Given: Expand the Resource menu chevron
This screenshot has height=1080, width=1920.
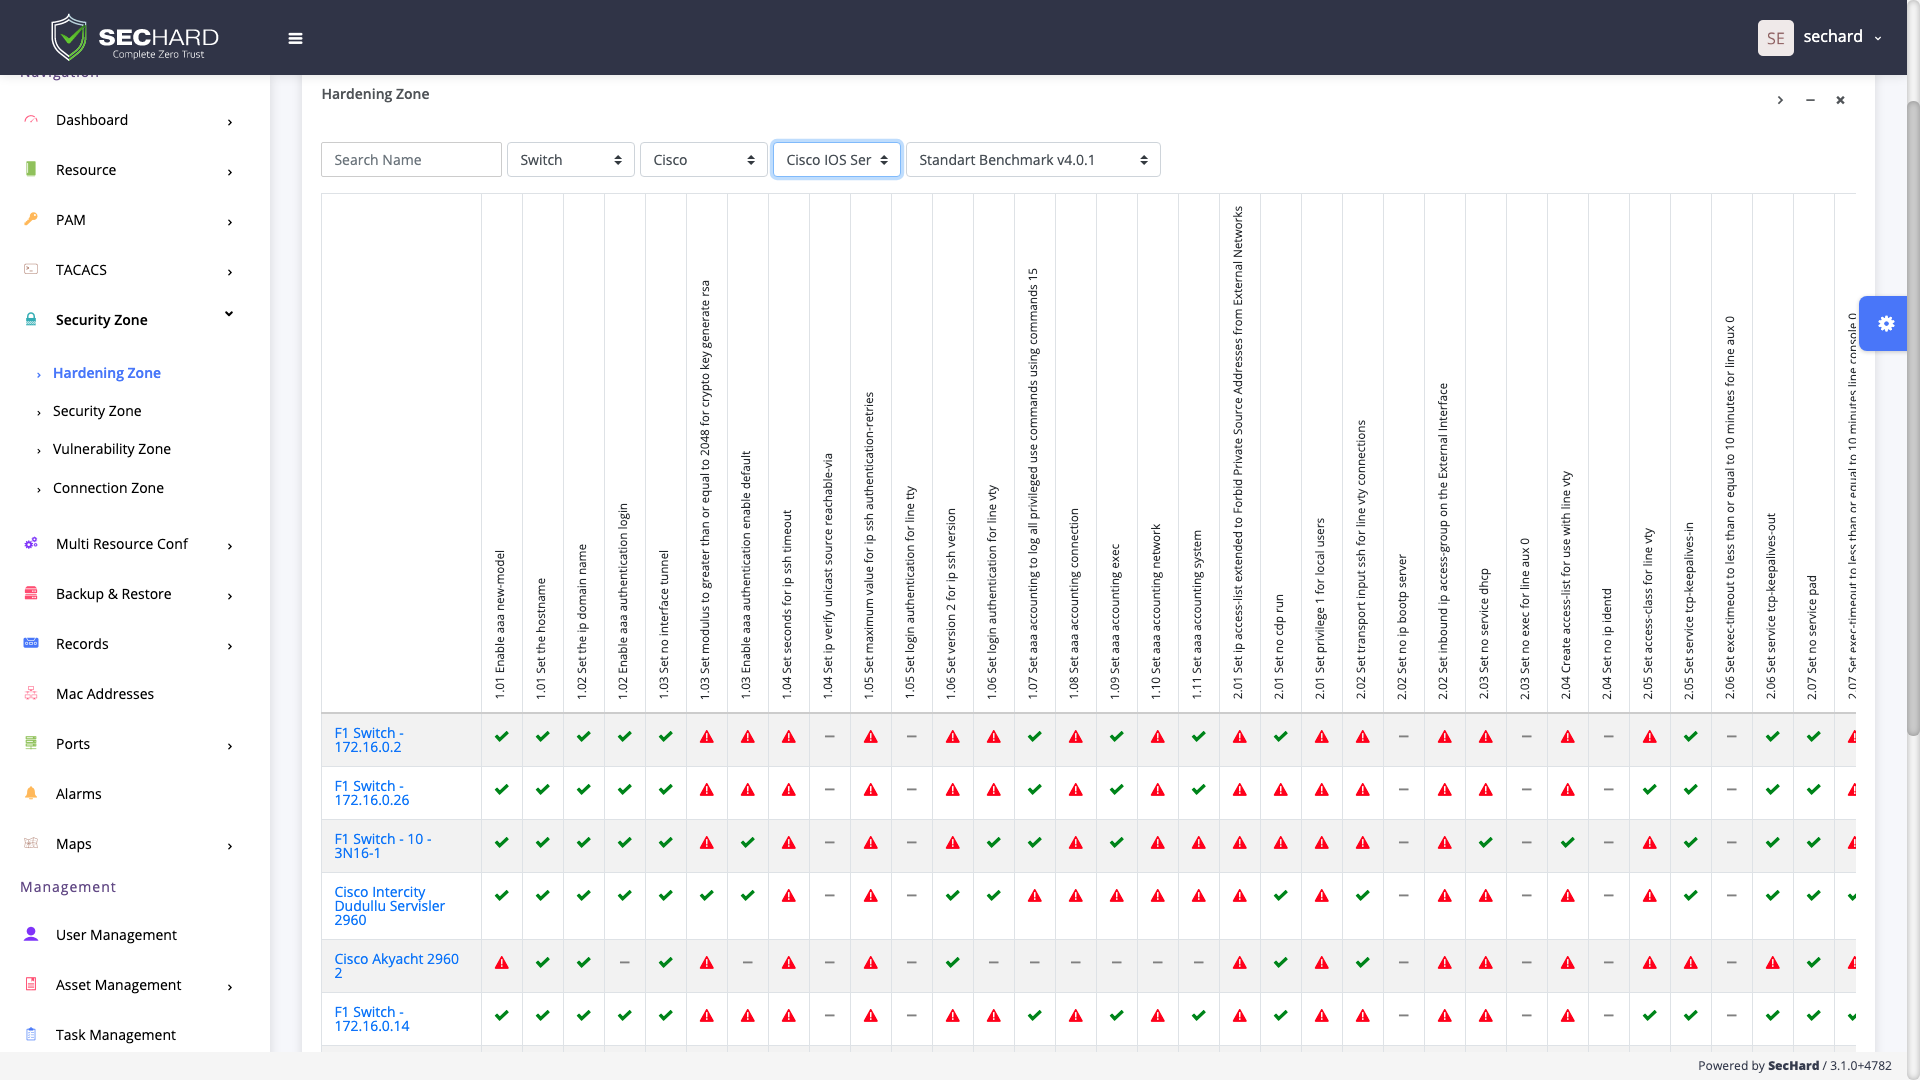Looking at the screenshot, I should pyautogui.click(x=230, y=172).
